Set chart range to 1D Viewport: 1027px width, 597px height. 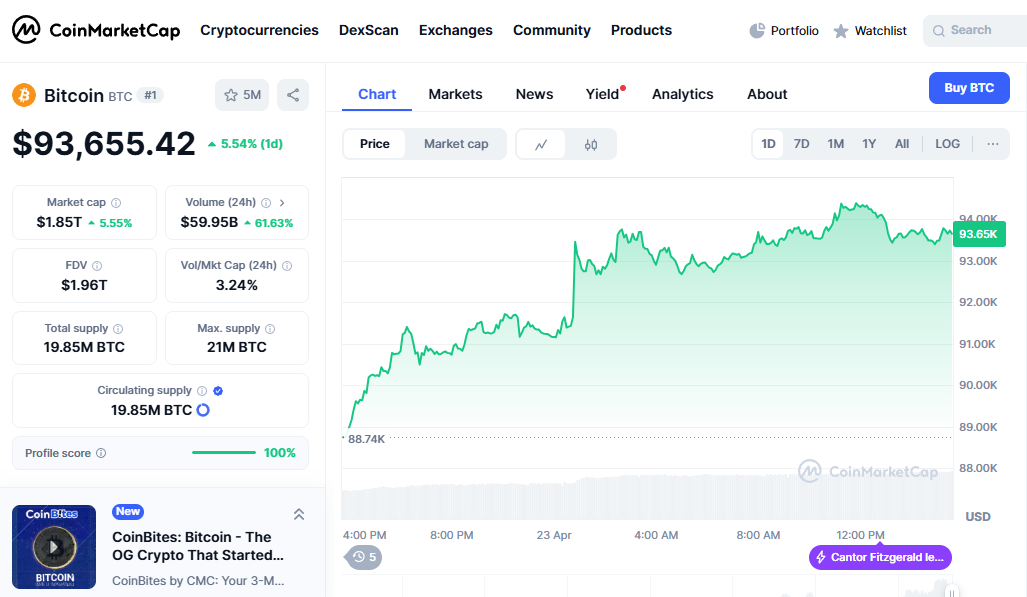[768, 144]
